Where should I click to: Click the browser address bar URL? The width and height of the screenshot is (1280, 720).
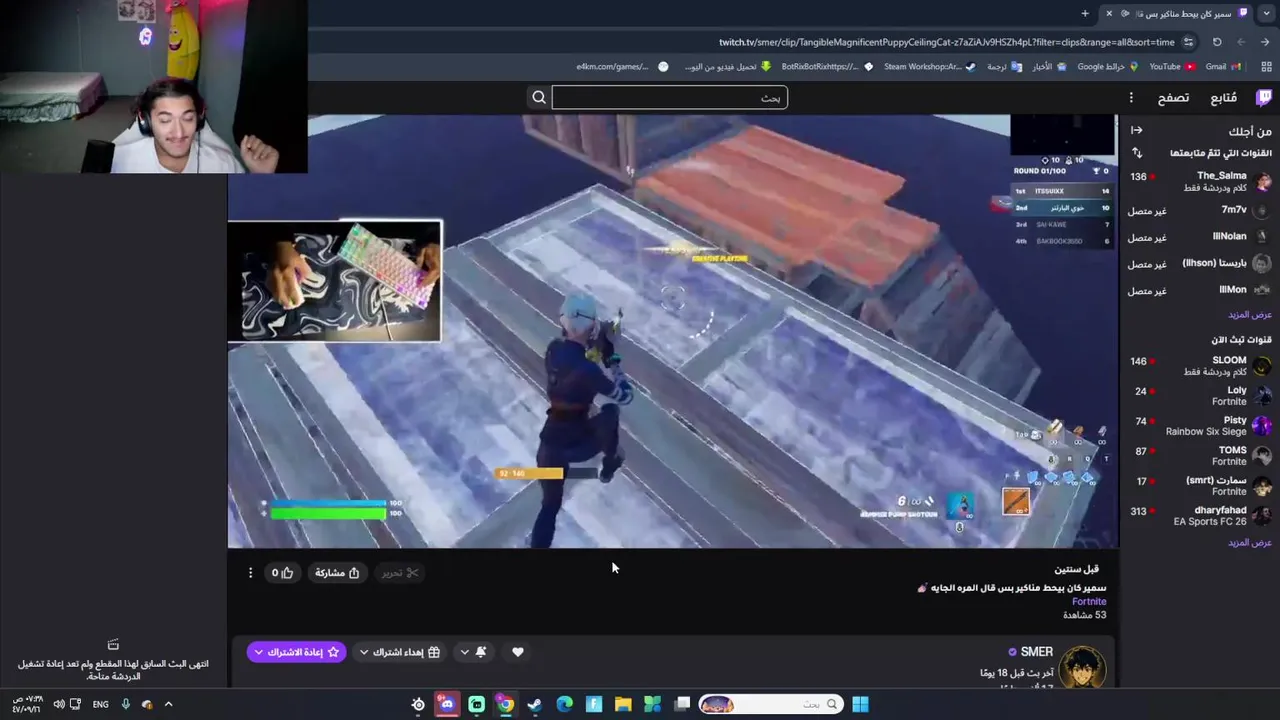[946, 42]
